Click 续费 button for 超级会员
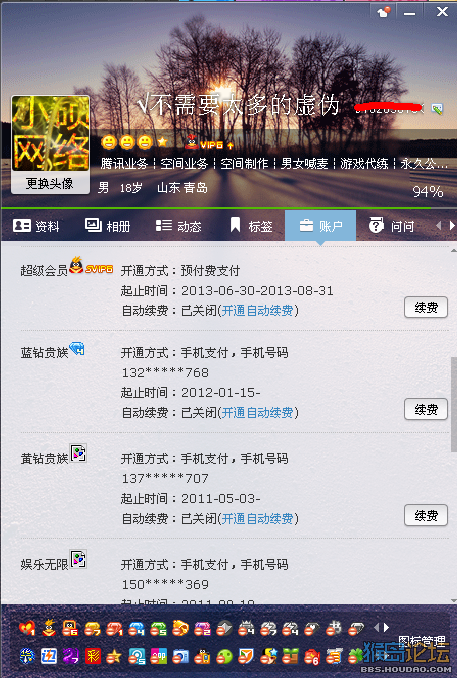The width and height of the screenshot is (457, 678). pyautogui.click(x=426, y=307)
